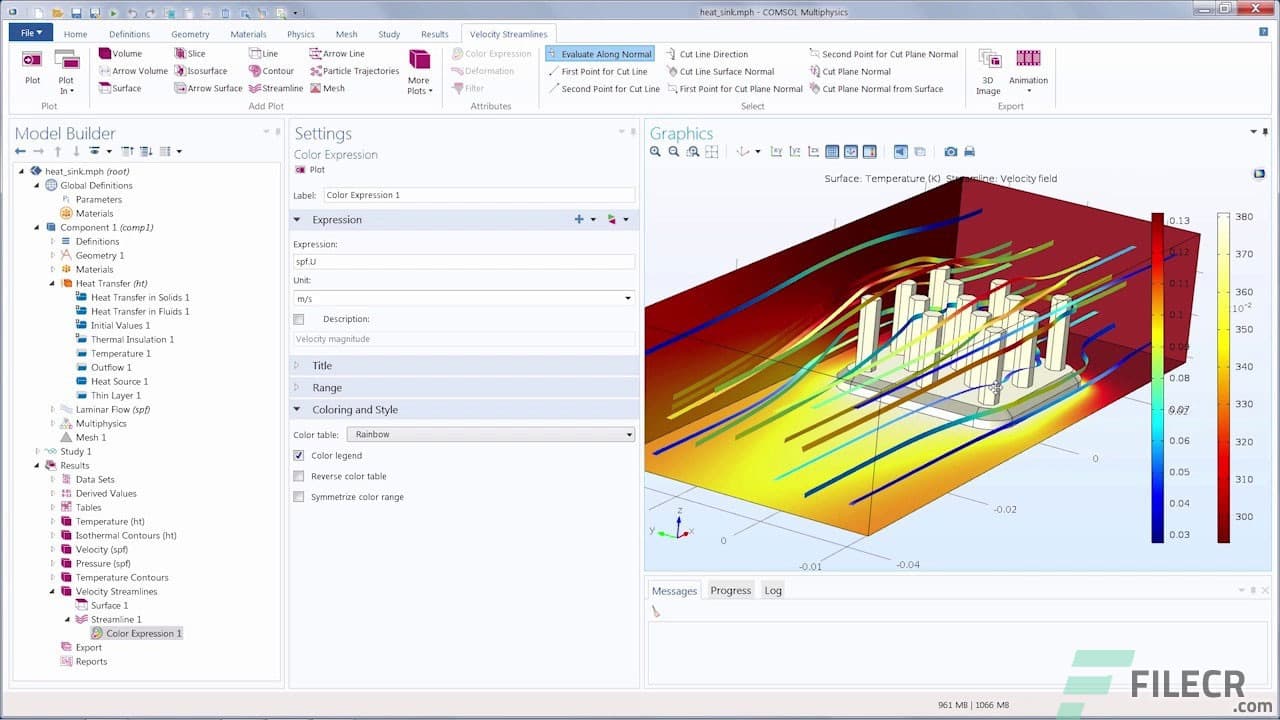Take a snapshot using the camera icon
Viewport: 1280px width, 720px height.
tap(950, 151)
